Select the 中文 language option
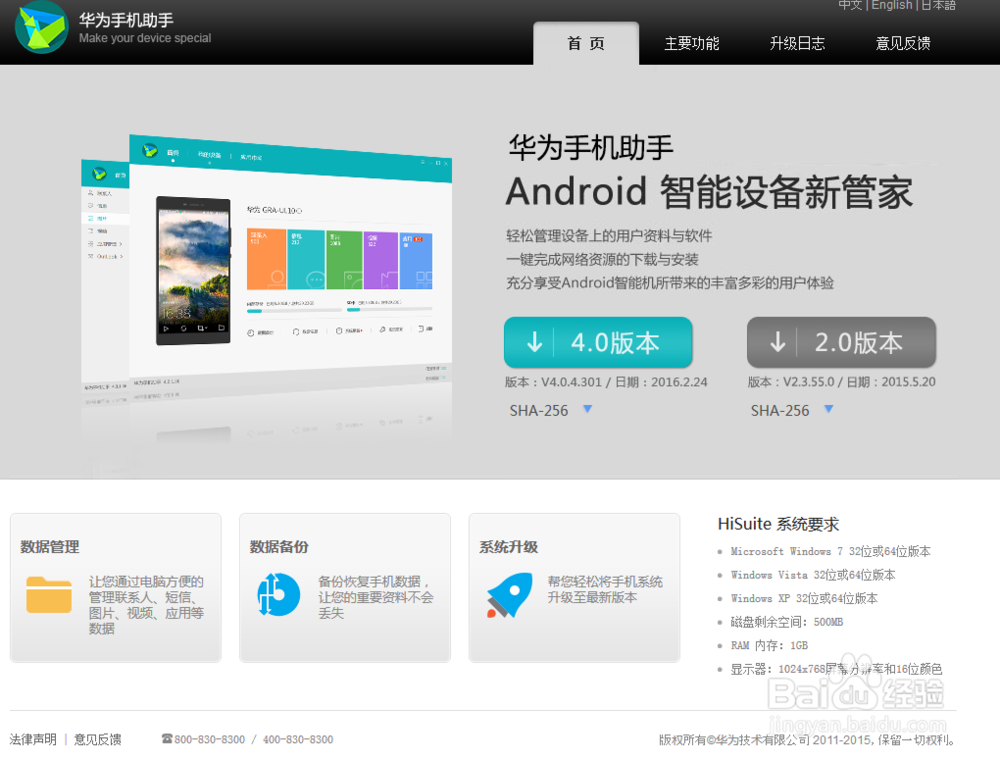This screenshot has height=760, width=1000. coord(851,5)
